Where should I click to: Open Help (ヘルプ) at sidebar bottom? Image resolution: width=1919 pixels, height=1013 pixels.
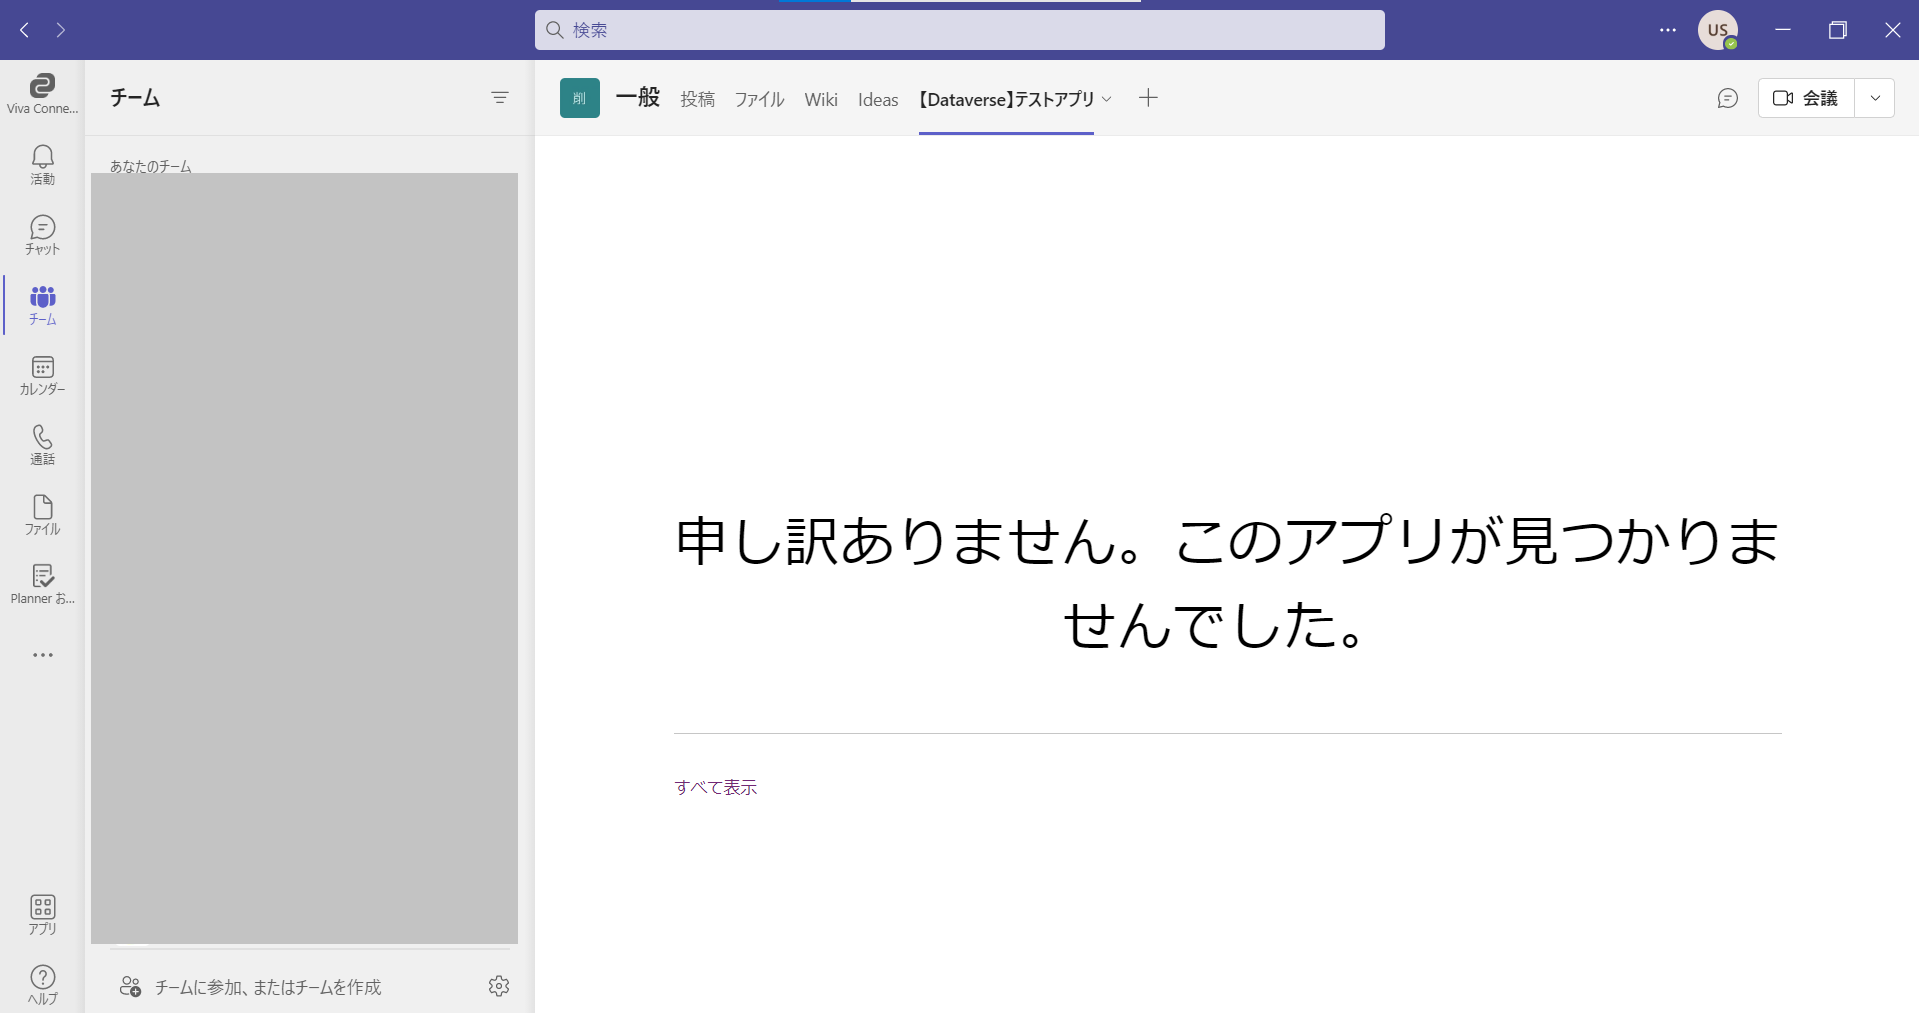(x=42, y=985)
